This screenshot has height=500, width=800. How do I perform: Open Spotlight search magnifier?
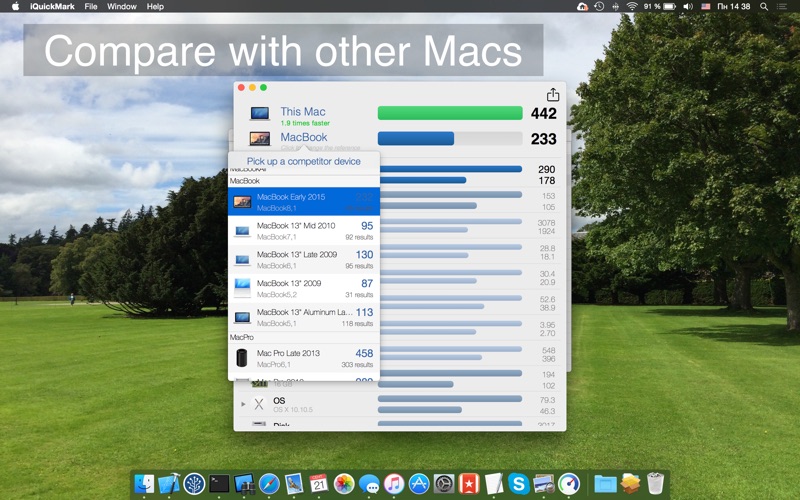[764, 7]
